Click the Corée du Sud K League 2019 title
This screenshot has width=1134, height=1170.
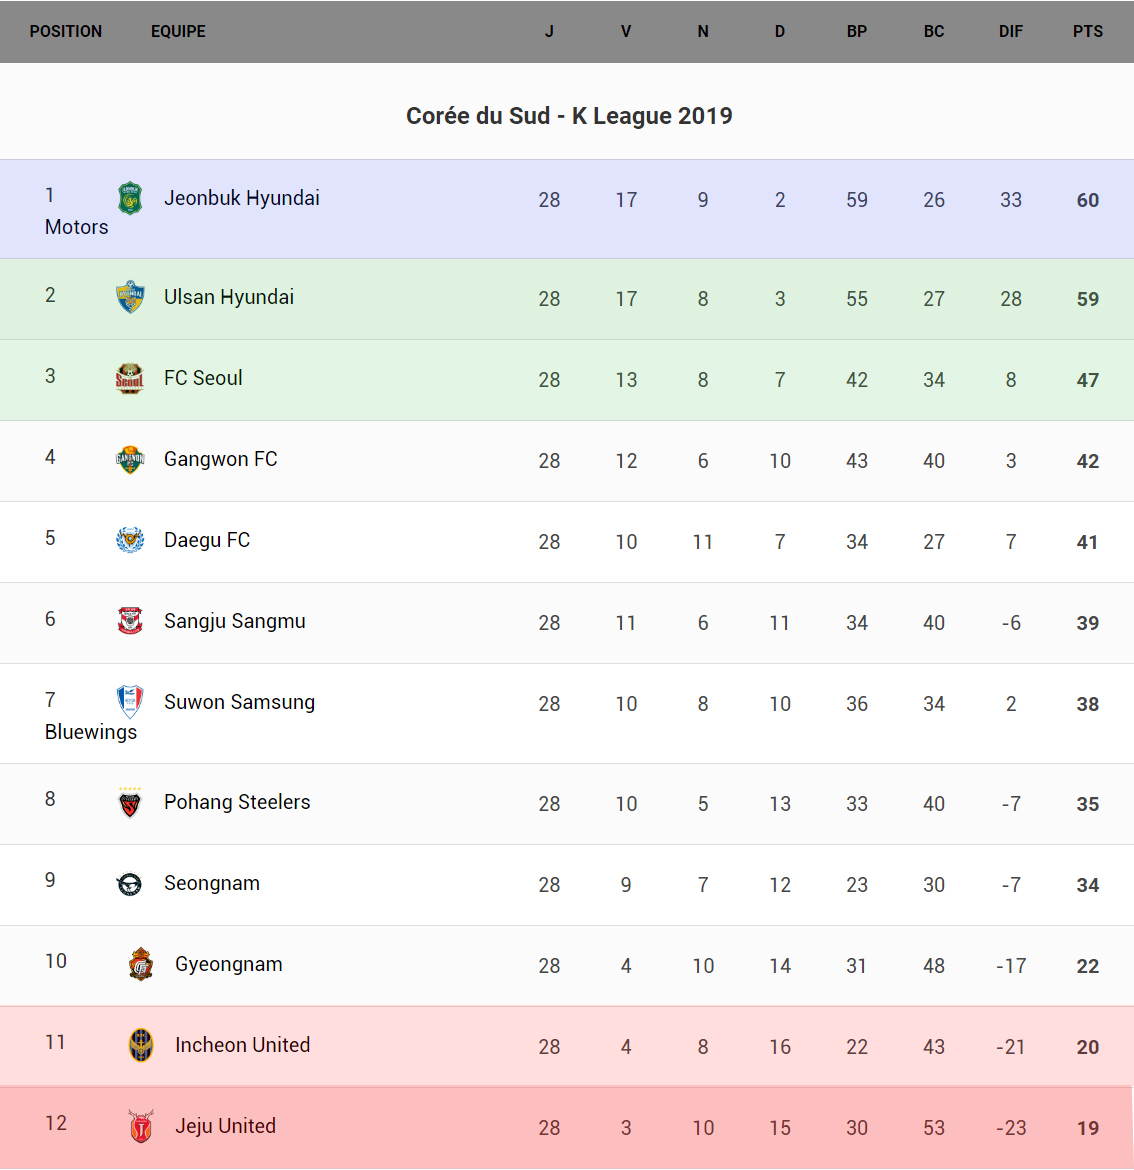[x=569, y=116]
